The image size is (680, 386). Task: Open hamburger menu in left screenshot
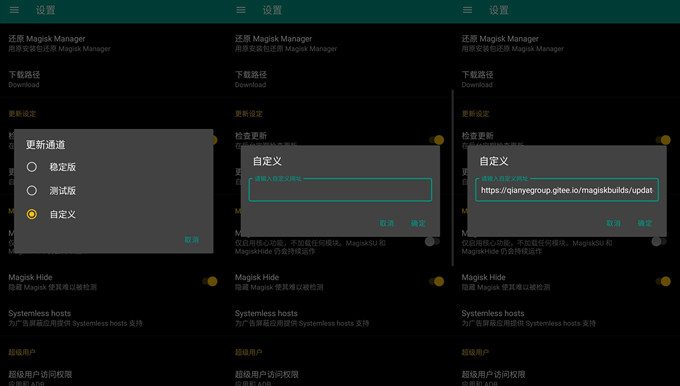(14, 10)
